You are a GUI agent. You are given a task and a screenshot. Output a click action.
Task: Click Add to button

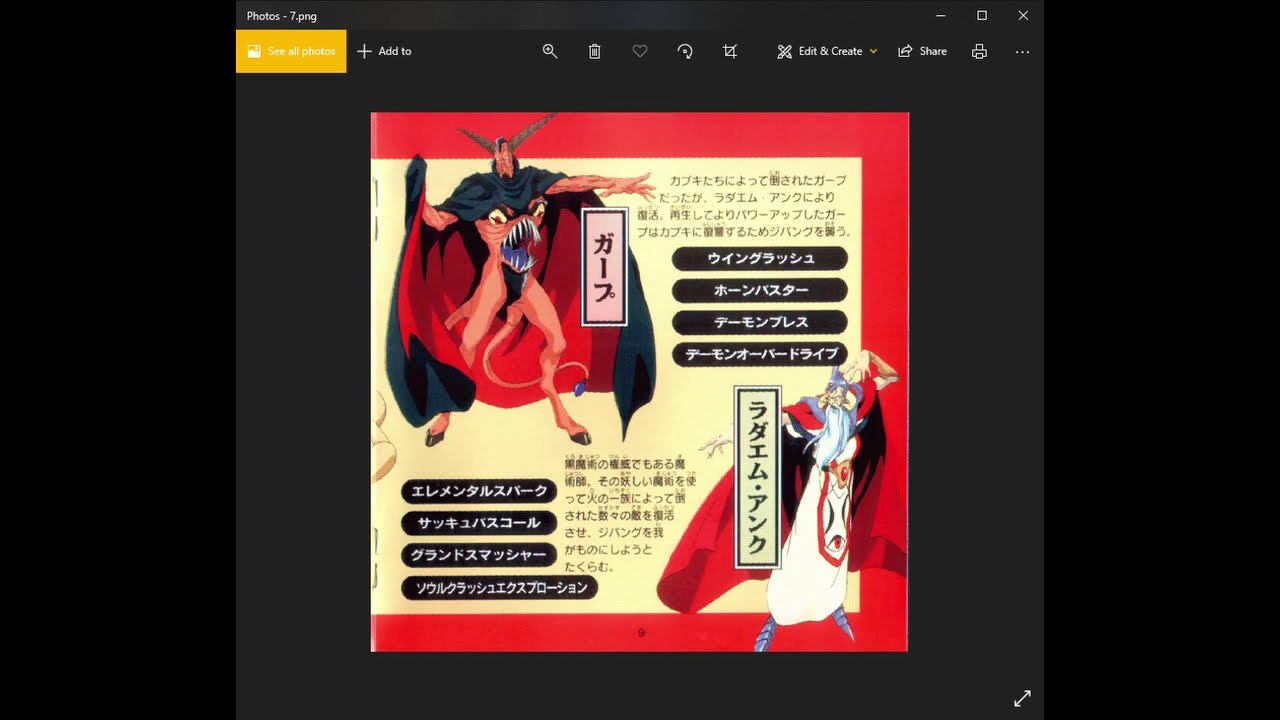384,51
